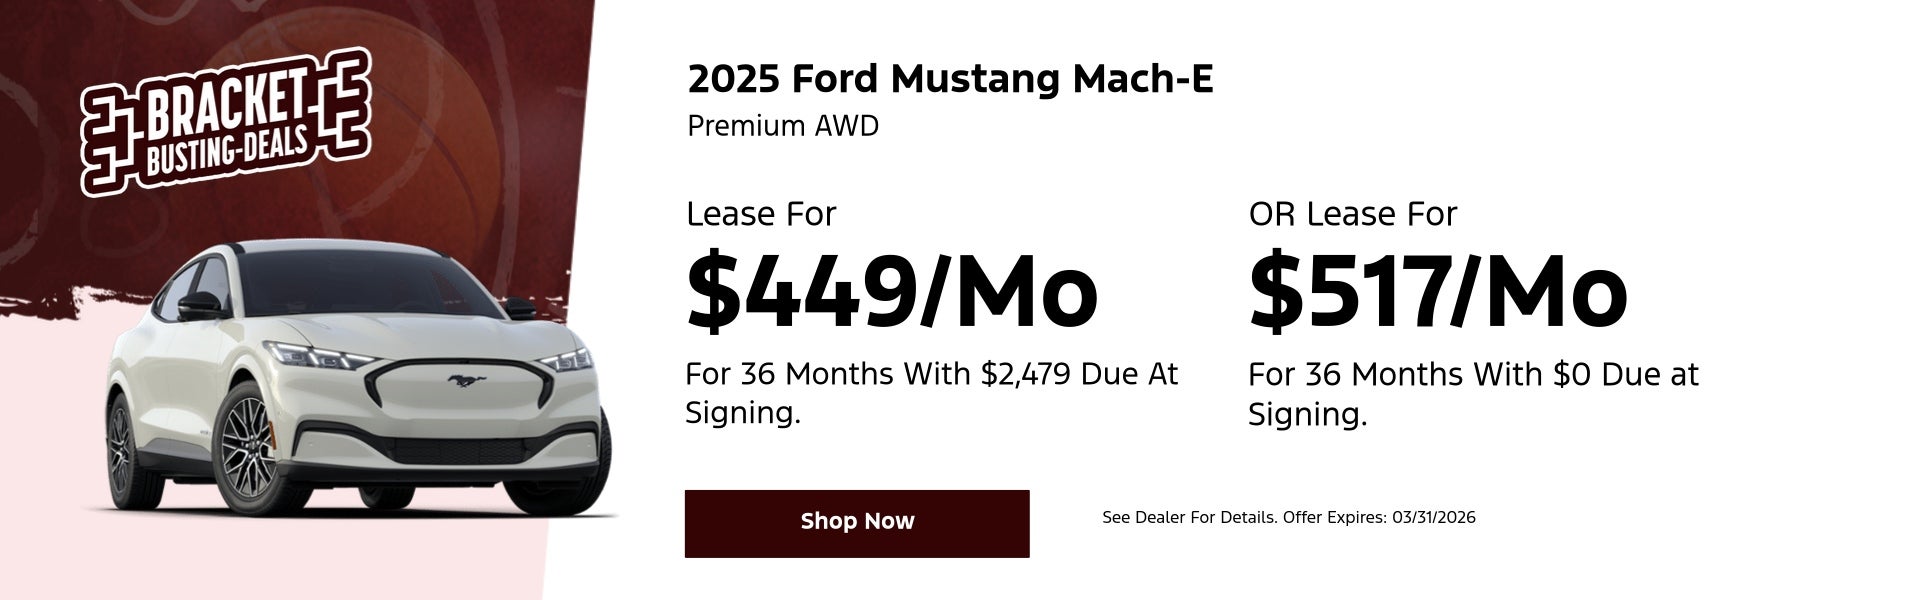Click the $2,479 Due At Signing terms text
This screenshot has width=1920, height=600.
point(931,392)
